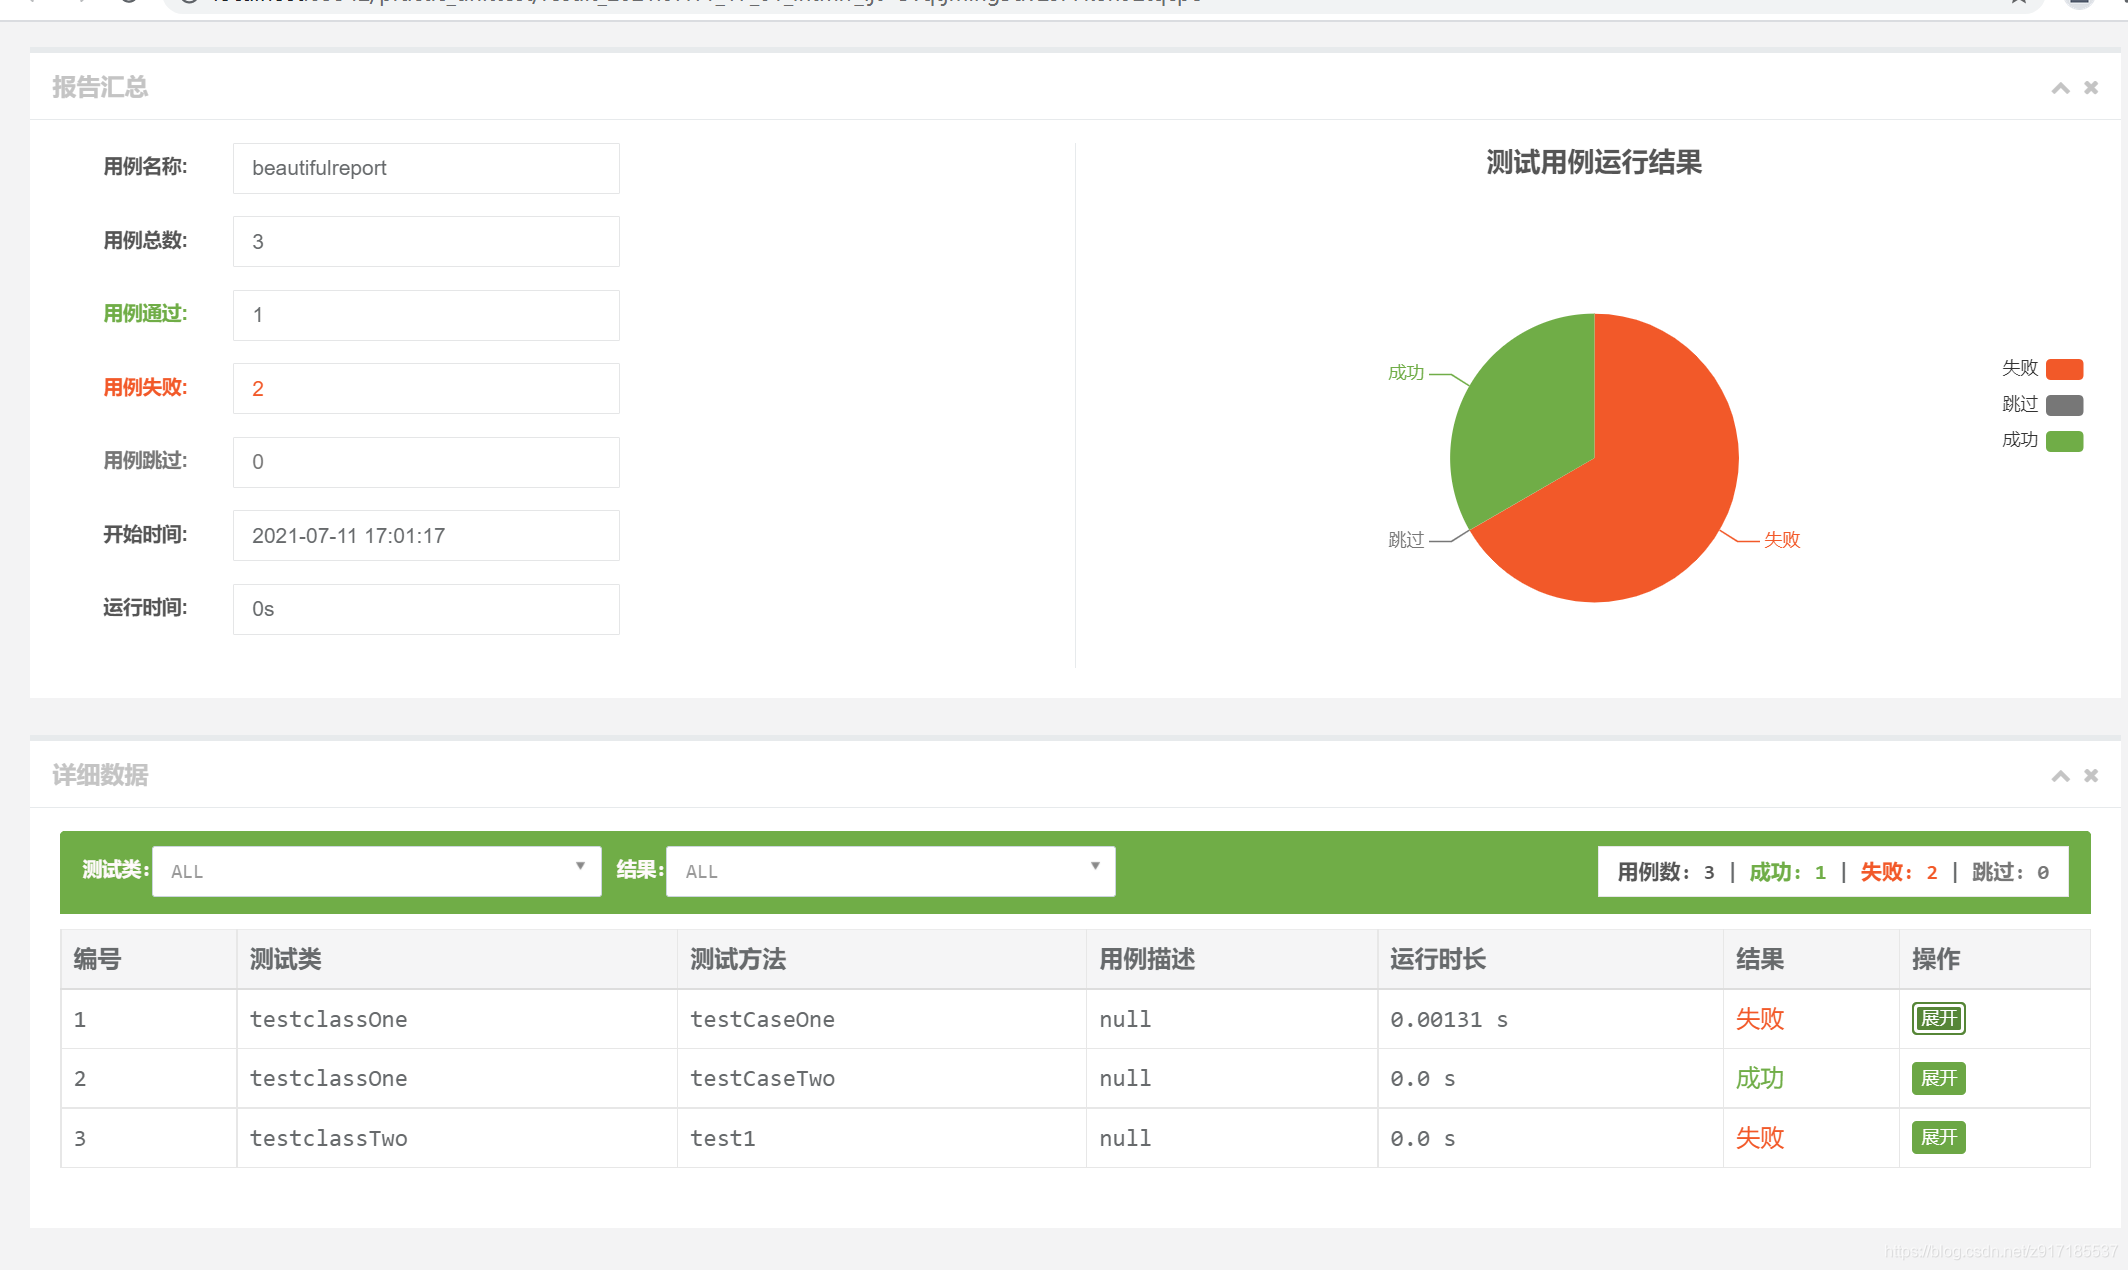Viewport: 2128px width, 1270px height.
Task: Toggle 失败 series via orange legend swatch
Action: tap(2064, 369)
